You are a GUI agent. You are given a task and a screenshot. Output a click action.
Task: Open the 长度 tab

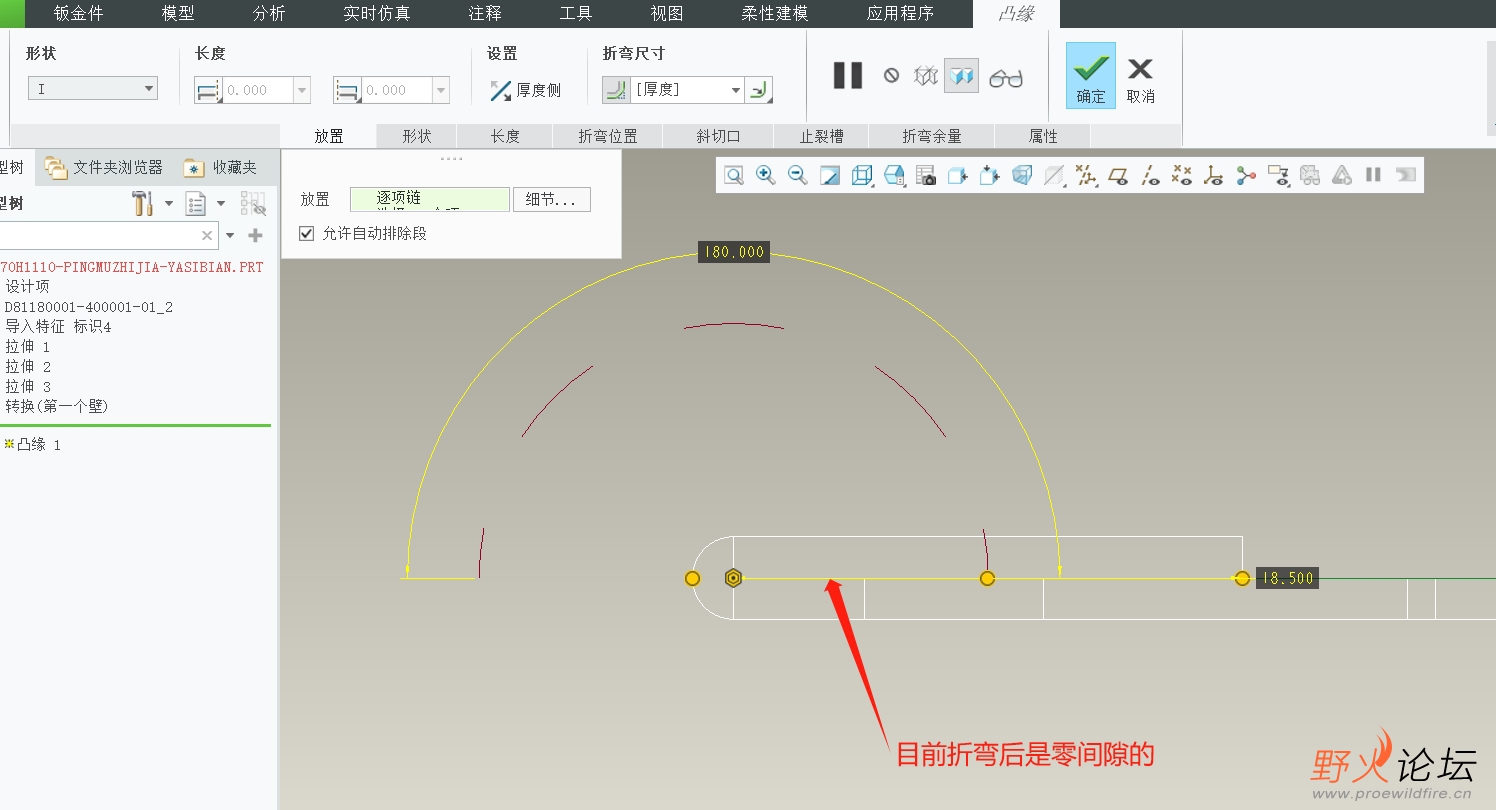[x=505, y=136]
